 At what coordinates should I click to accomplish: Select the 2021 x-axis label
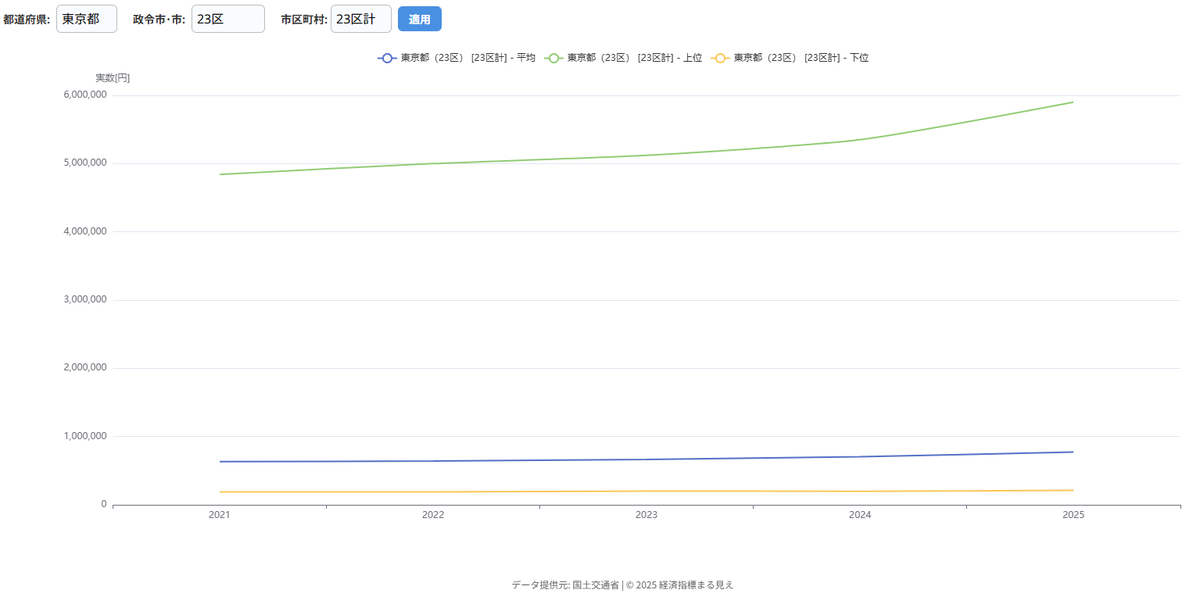pyautogui.click(x=219, y=515)
